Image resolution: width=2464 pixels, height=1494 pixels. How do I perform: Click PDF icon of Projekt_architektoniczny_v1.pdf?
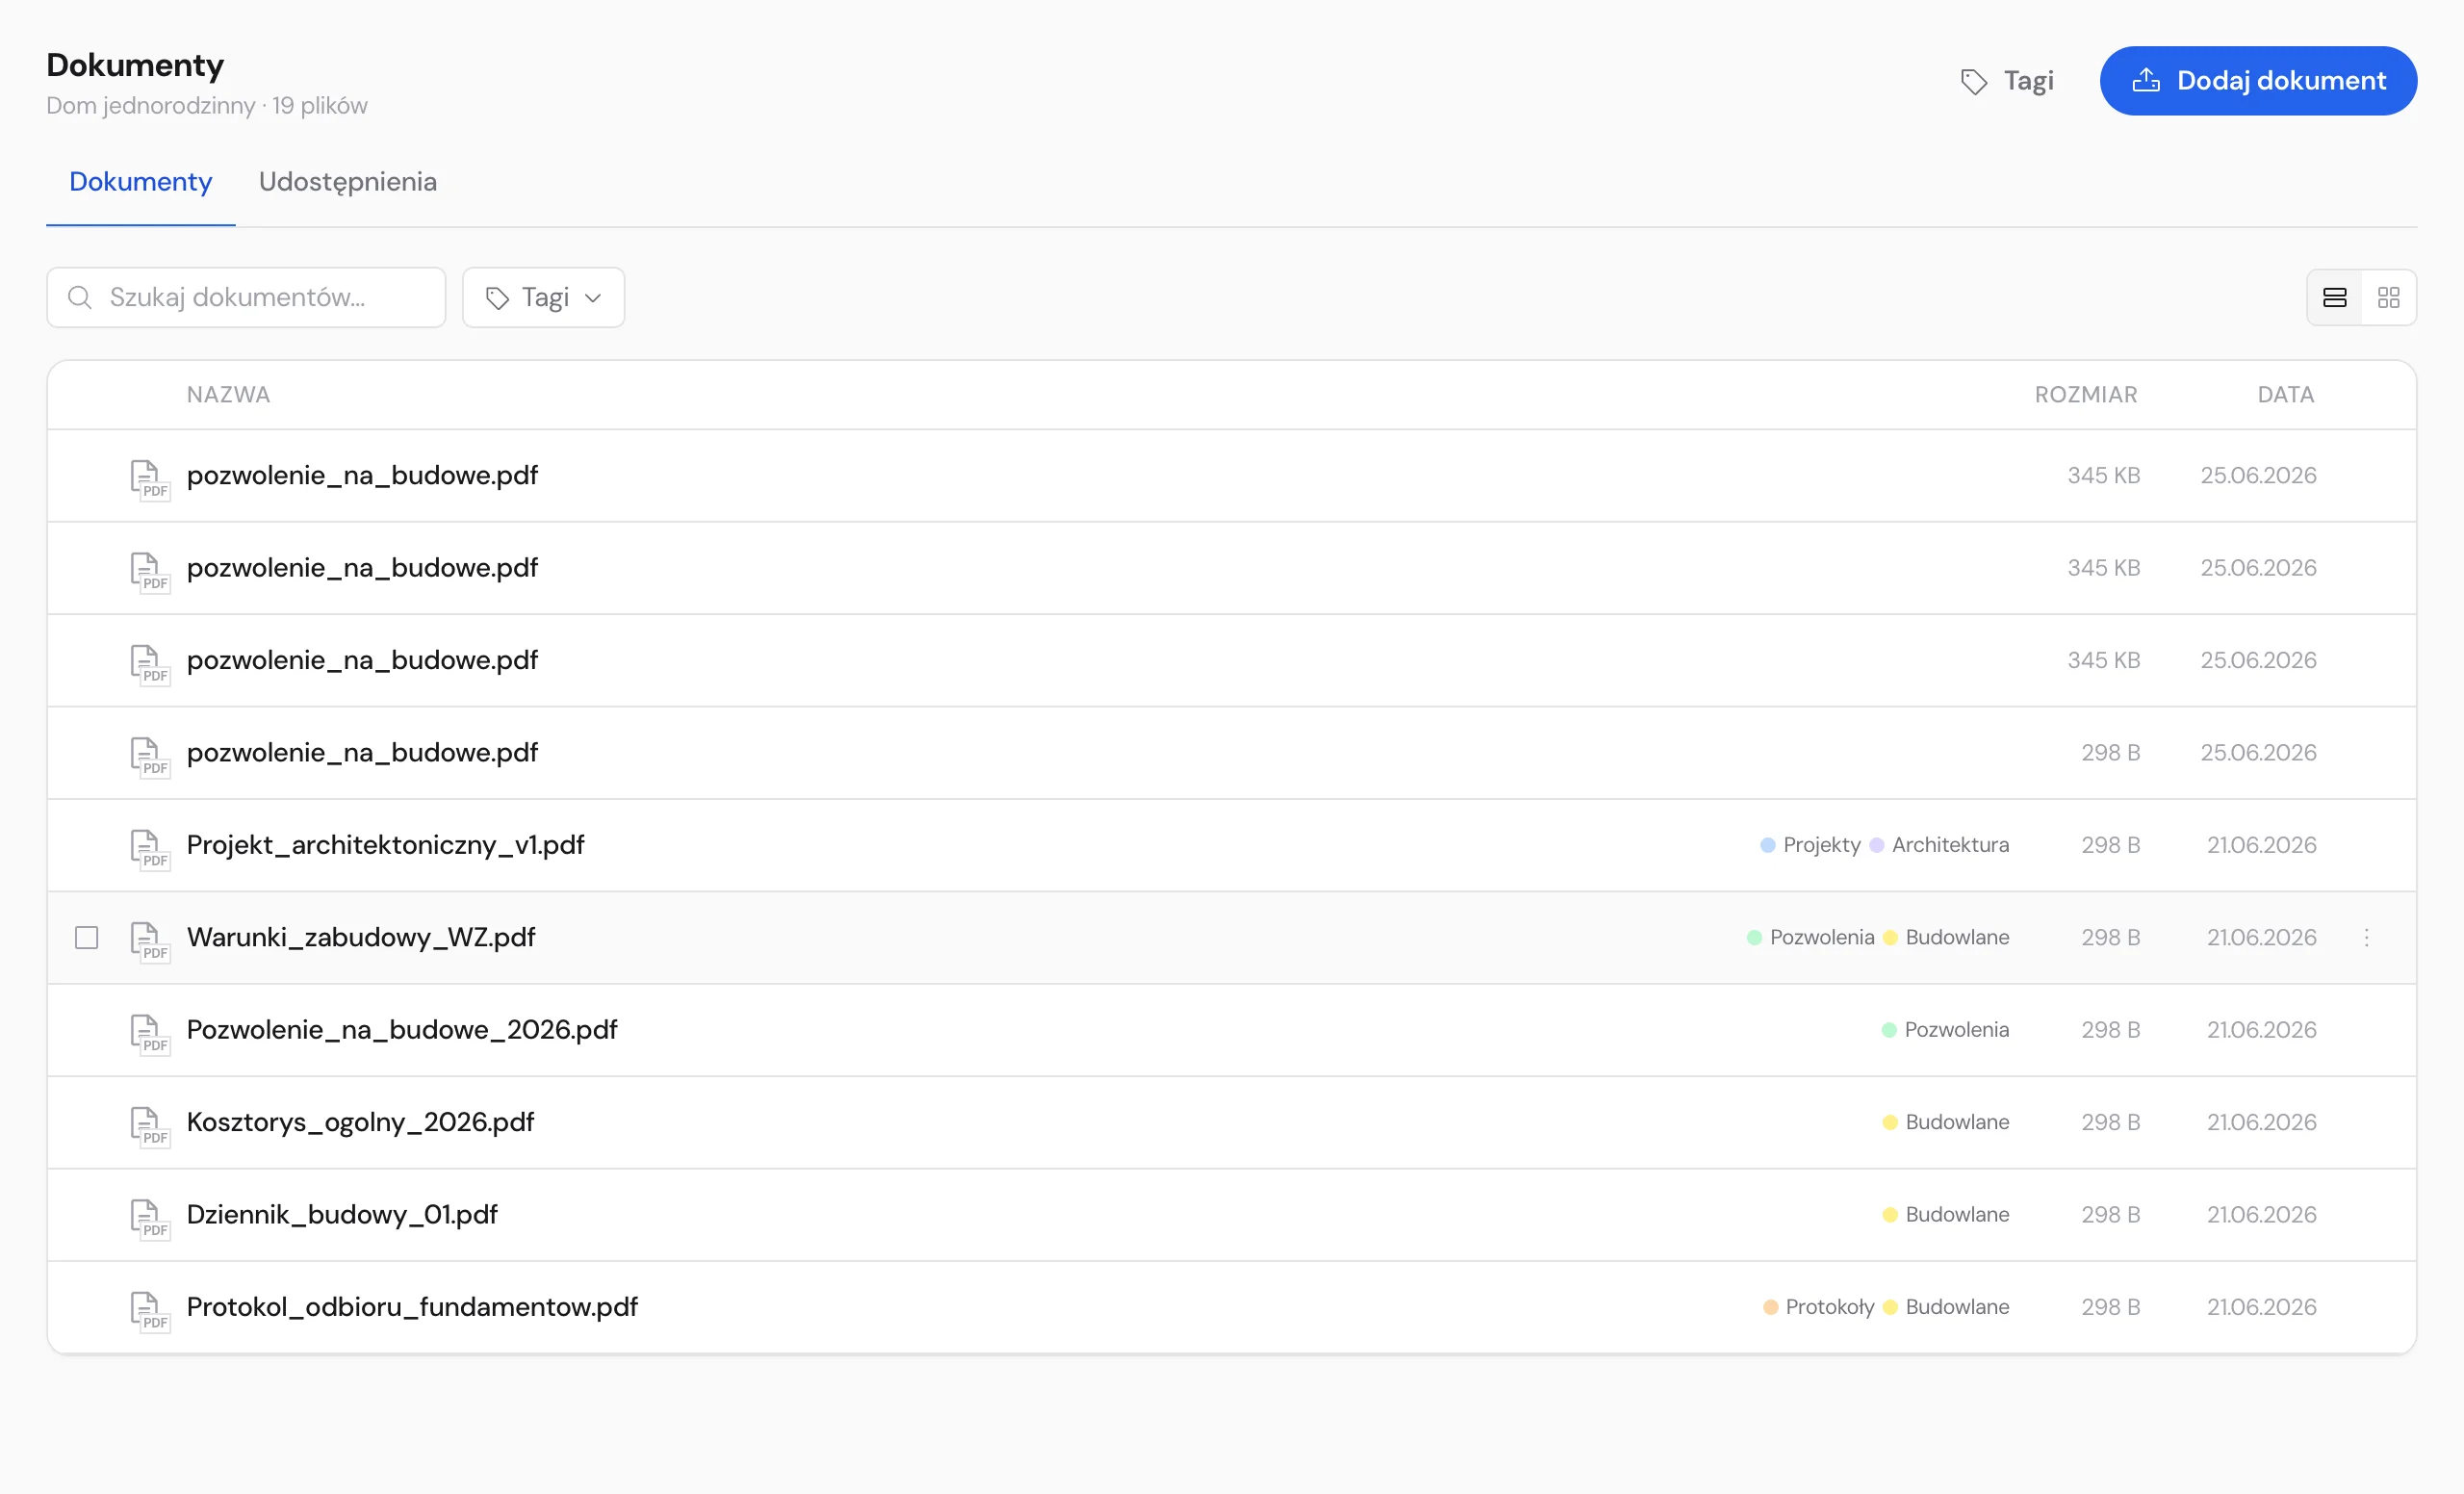[150, 847]
